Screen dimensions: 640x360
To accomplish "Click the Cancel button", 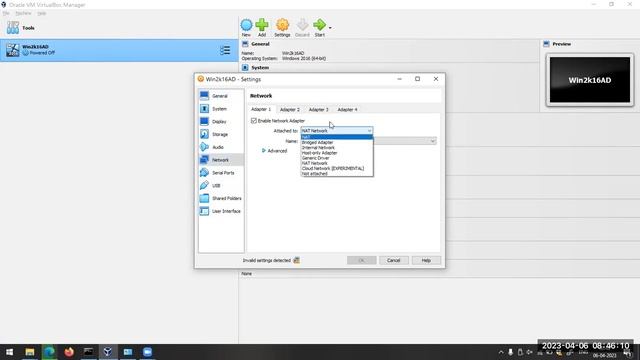I will click(x=393, y=260).
